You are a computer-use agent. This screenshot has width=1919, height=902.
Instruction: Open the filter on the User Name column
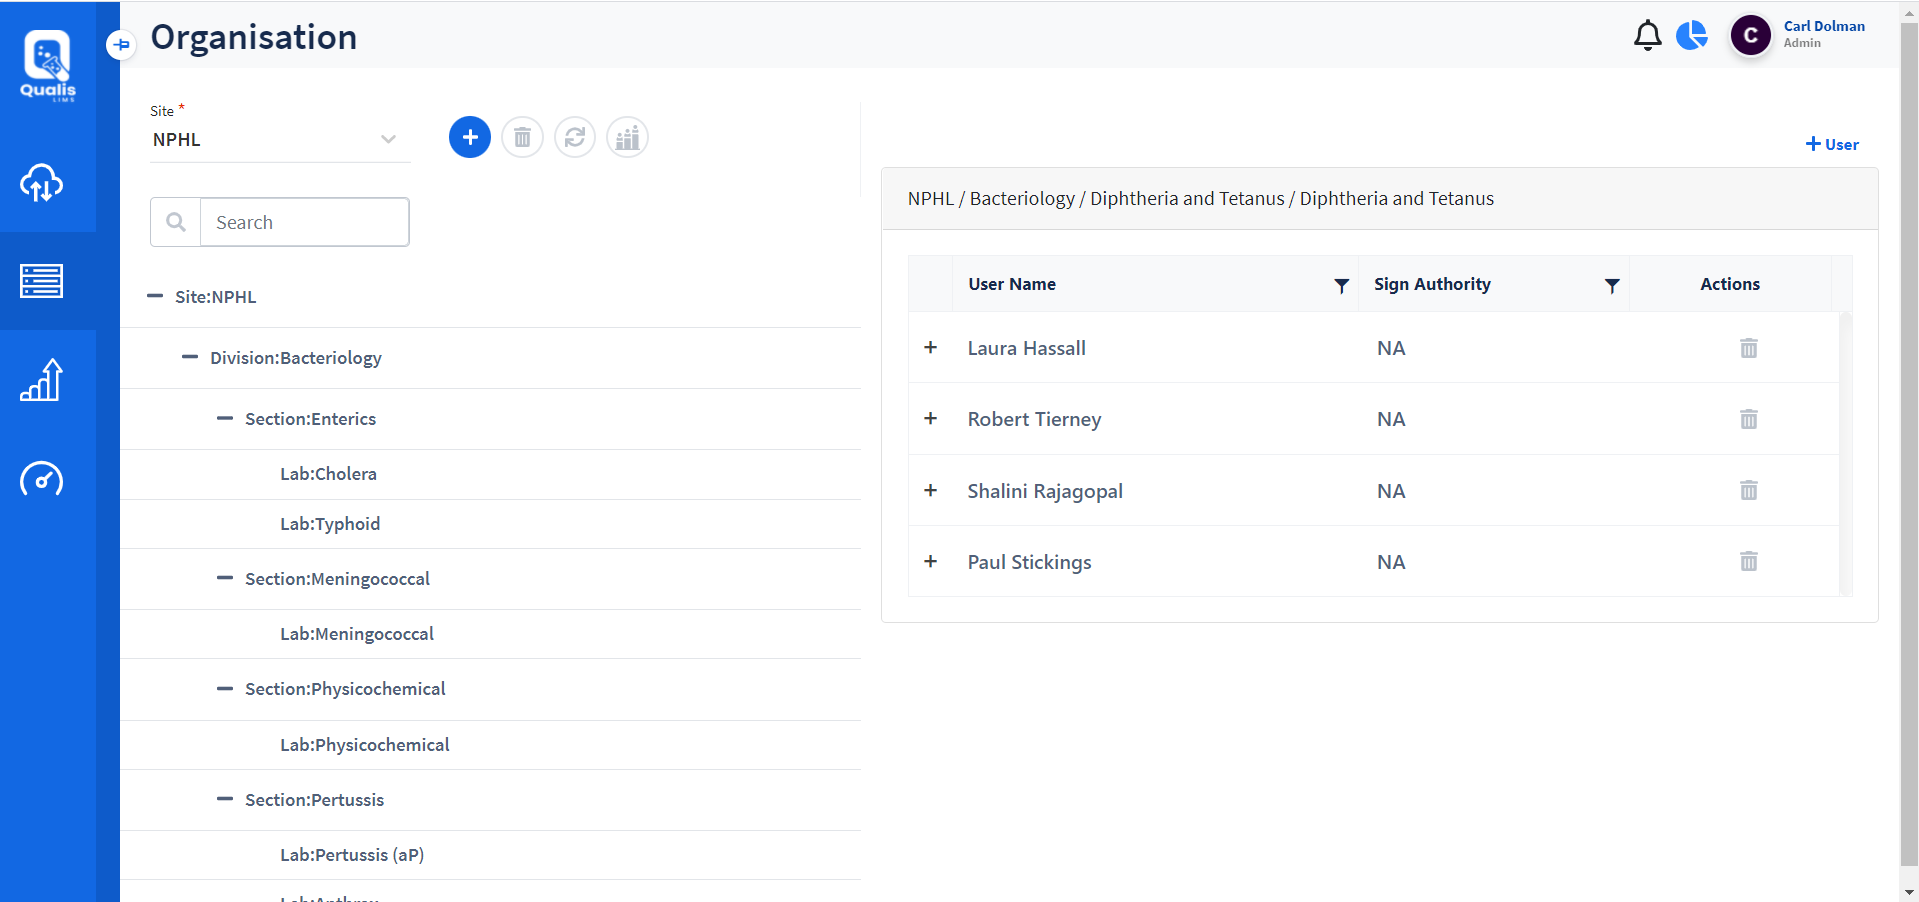tap(1341, 285)
